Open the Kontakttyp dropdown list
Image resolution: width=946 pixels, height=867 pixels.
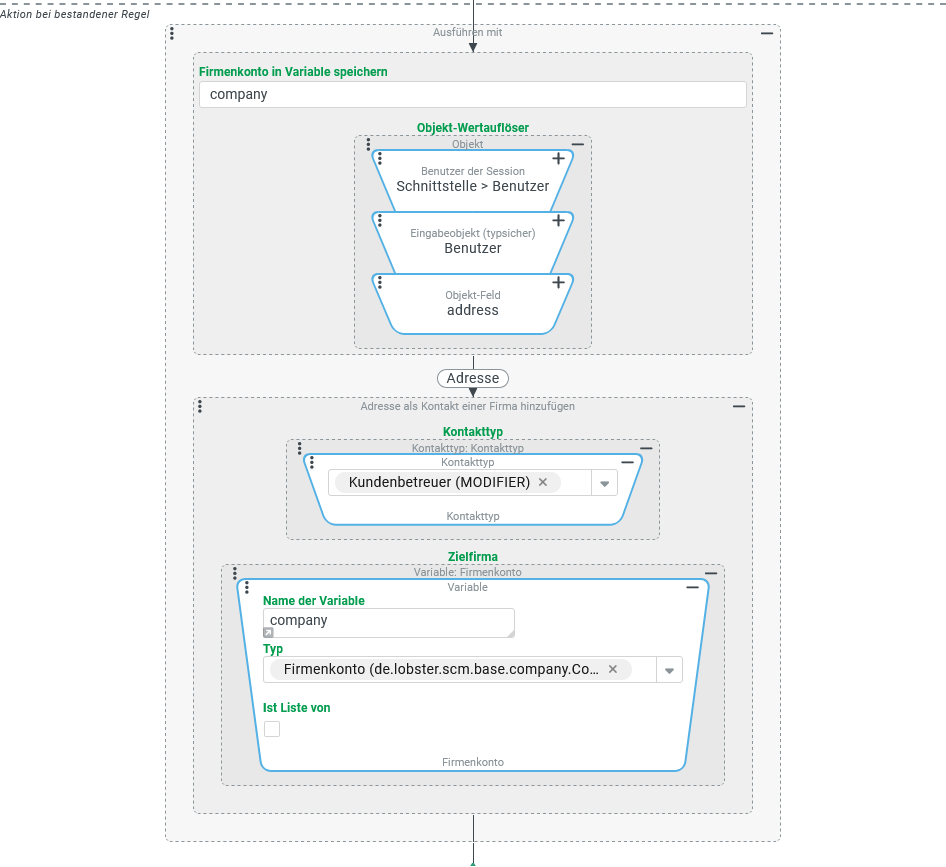click(x=604, y=483)
